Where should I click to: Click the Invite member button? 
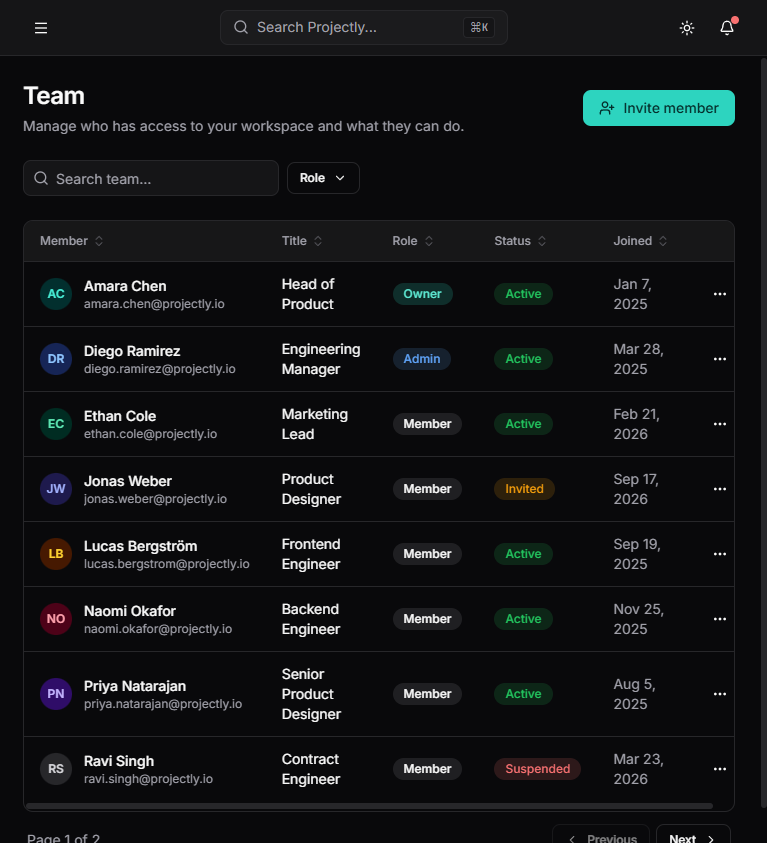tap(658, 108)
